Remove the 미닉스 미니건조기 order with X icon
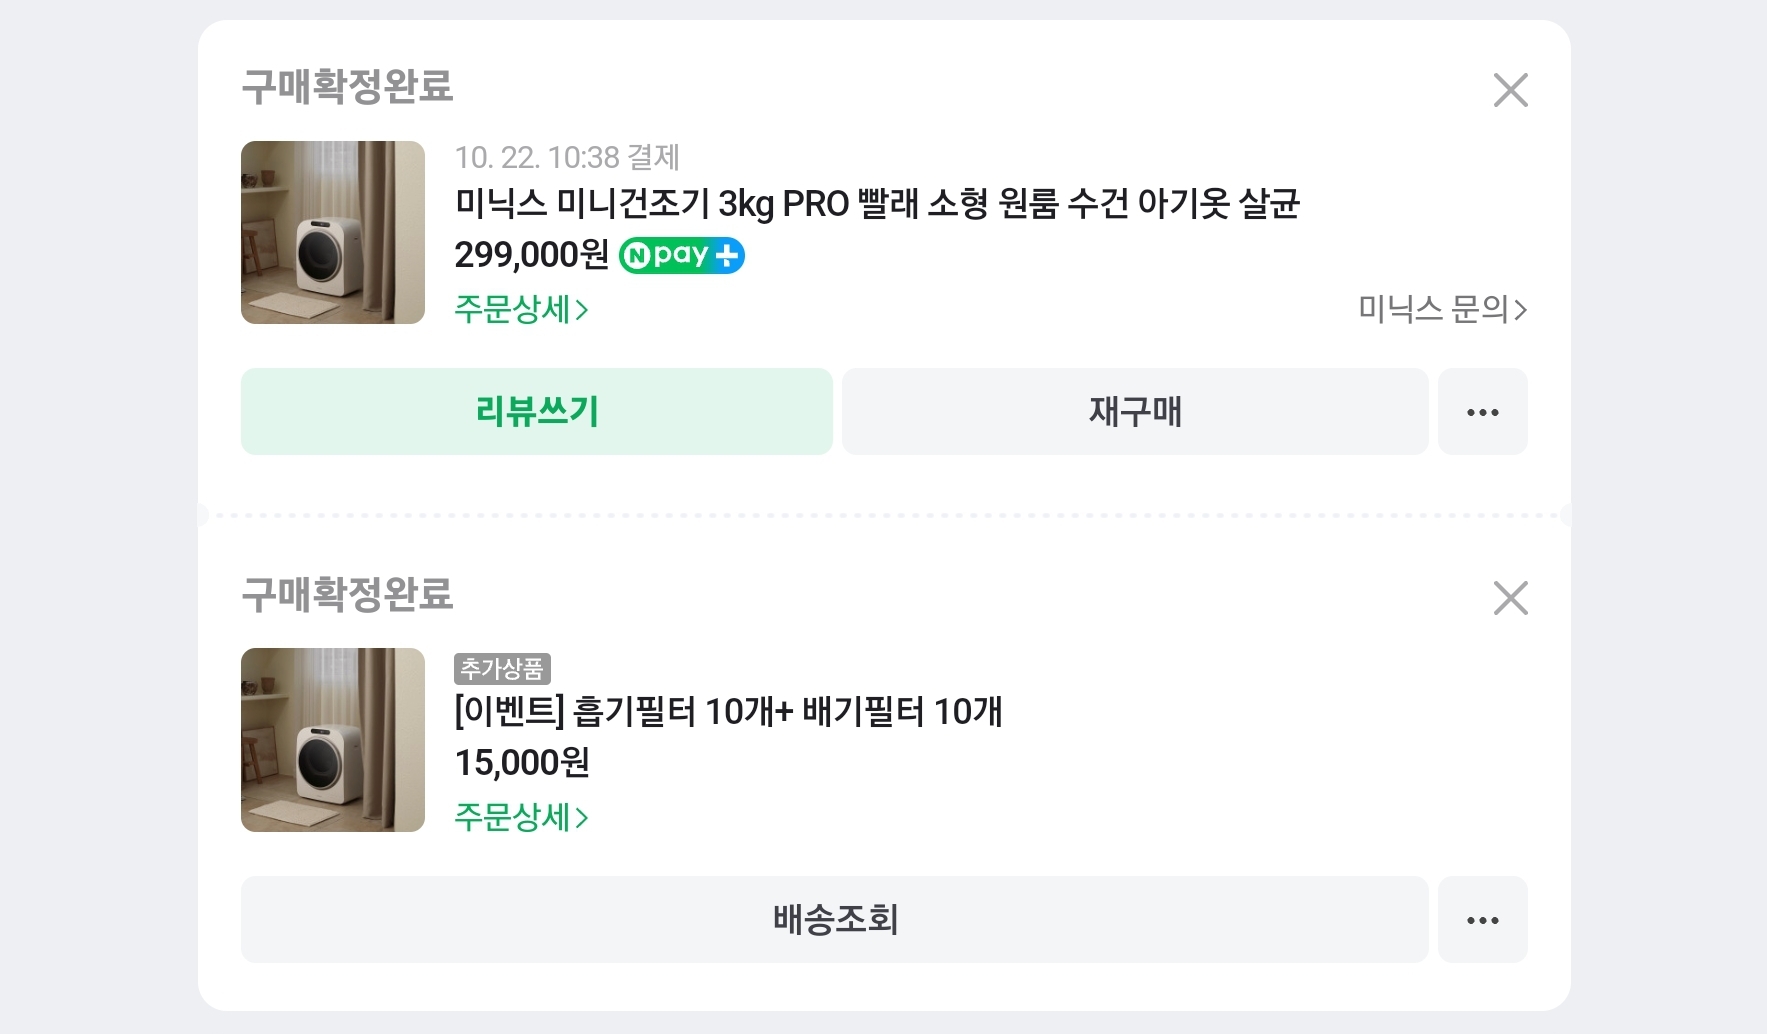1767x1034 pixels. [1510, 90]
